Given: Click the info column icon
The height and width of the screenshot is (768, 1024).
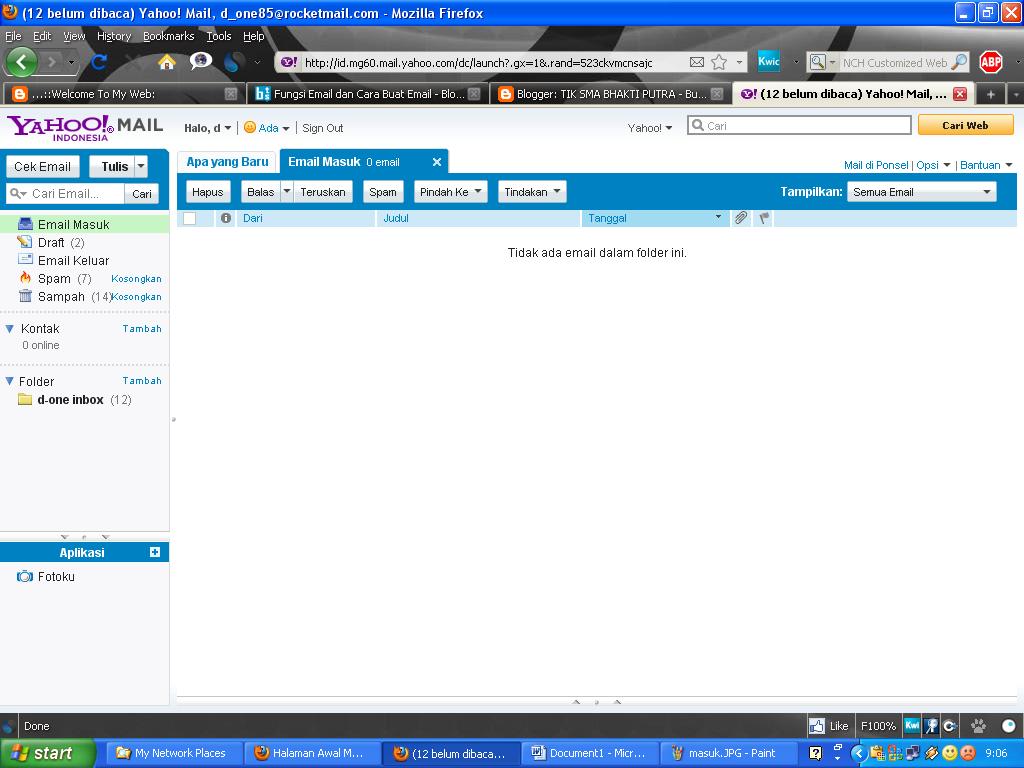Looking at the screenshot, I should [226, 218].
